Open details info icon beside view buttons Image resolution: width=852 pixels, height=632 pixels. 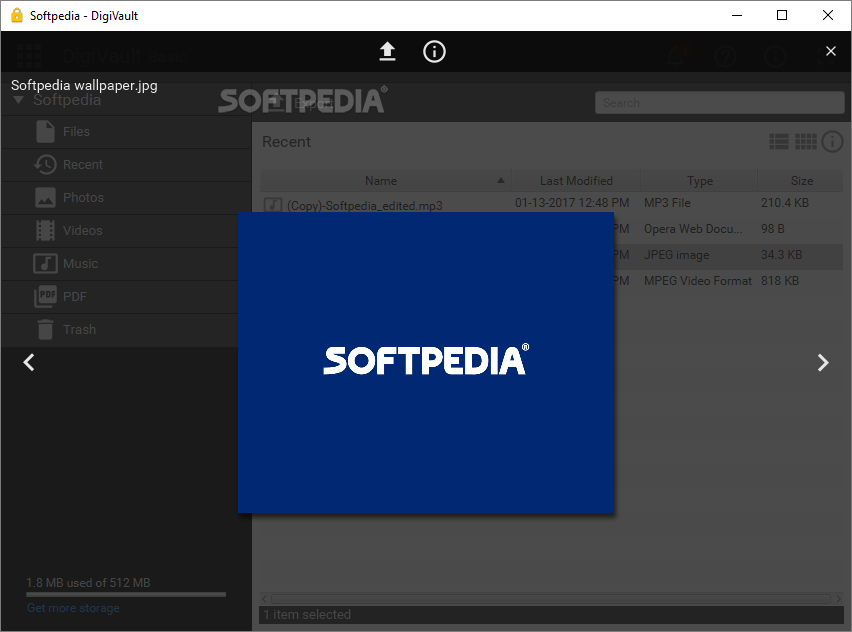(832, 142)
